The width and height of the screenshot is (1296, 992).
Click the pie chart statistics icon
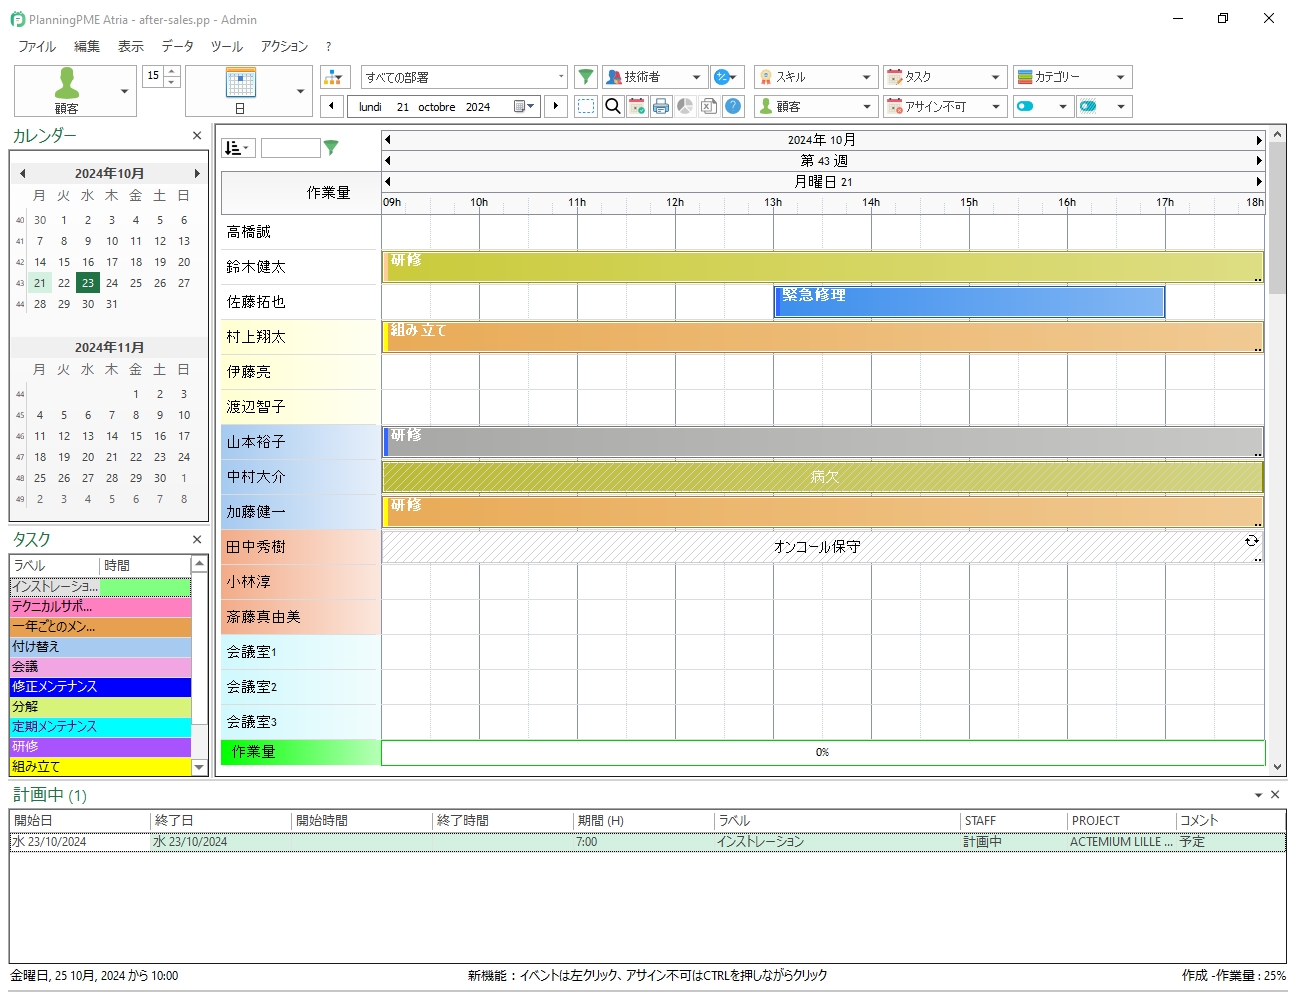685,106
